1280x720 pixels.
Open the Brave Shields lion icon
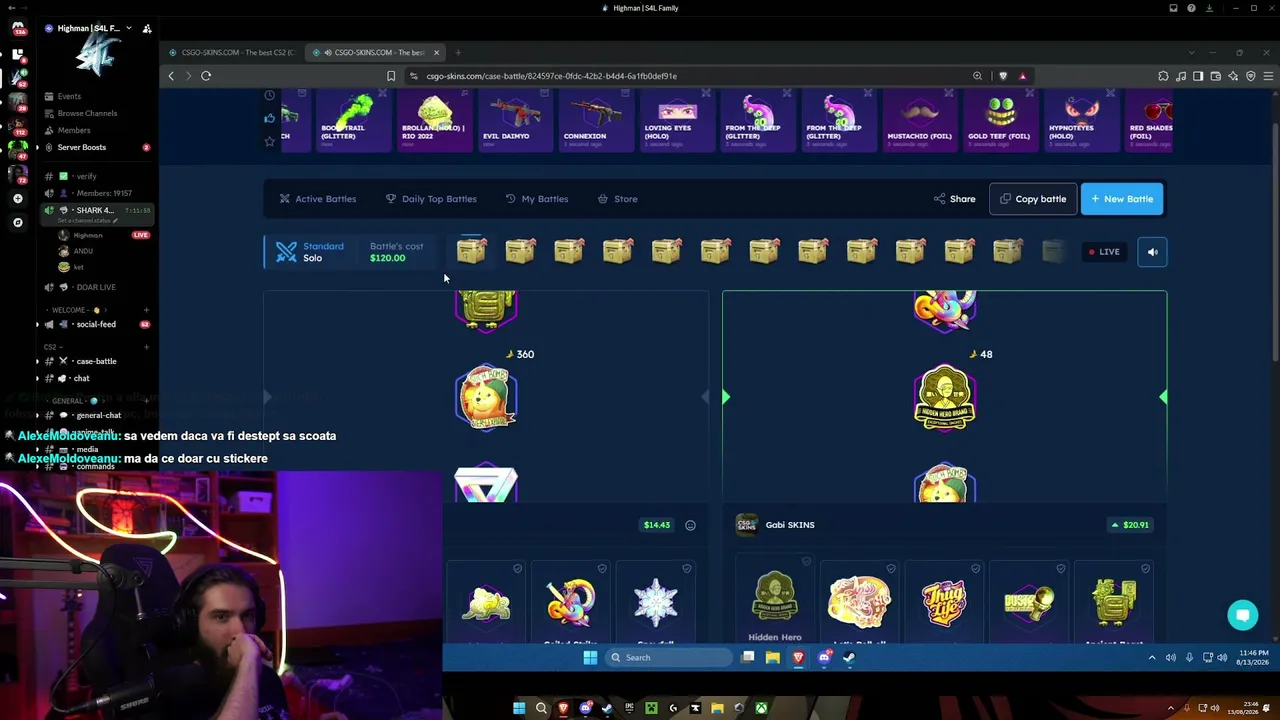click(1003, 76)
